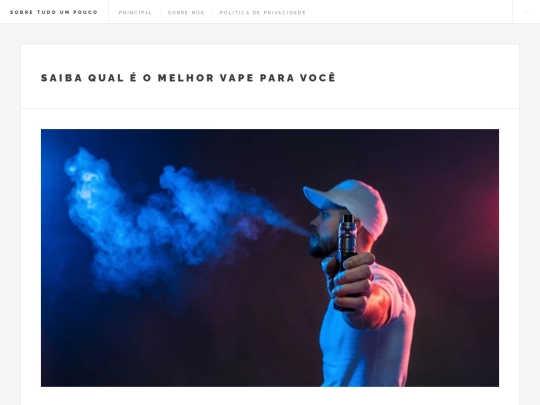Open the Sobre Nós menu item
The image size is (540, 405).
point(186,13)
